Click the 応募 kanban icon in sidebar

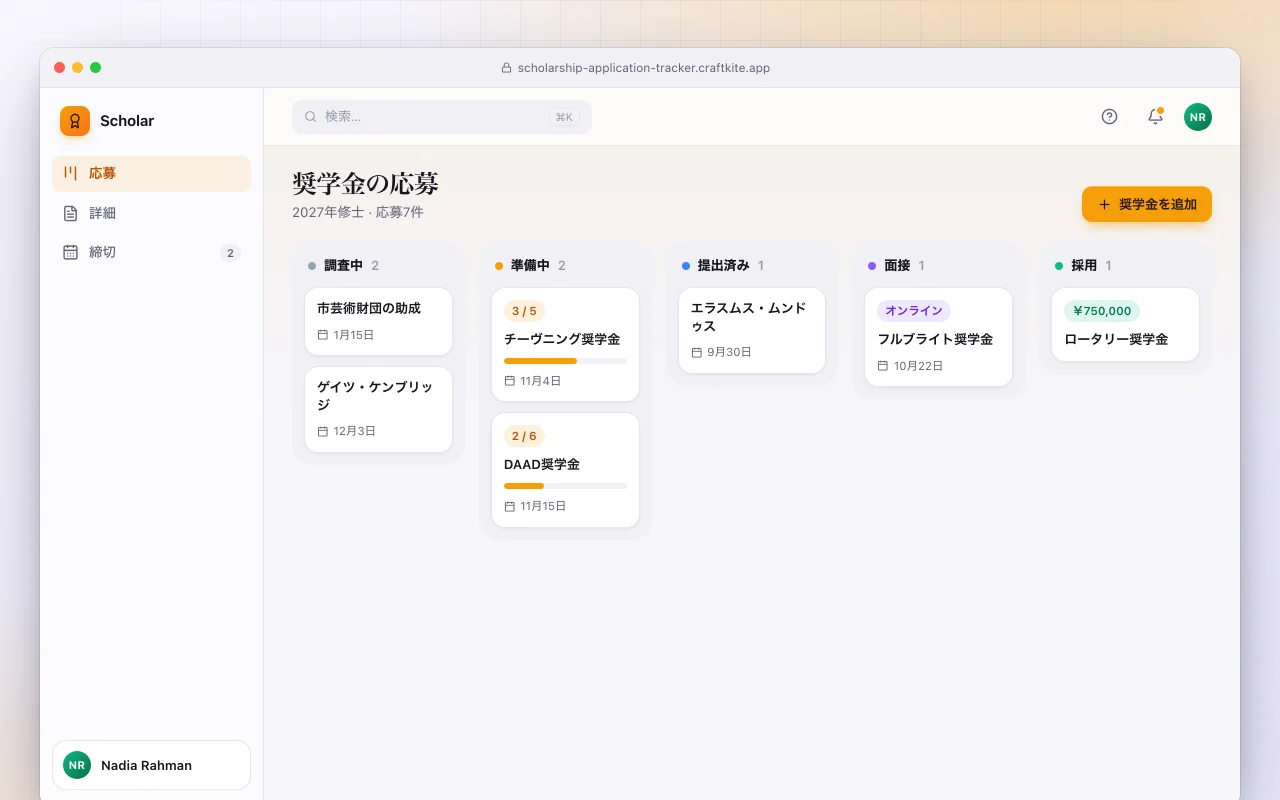70,173
